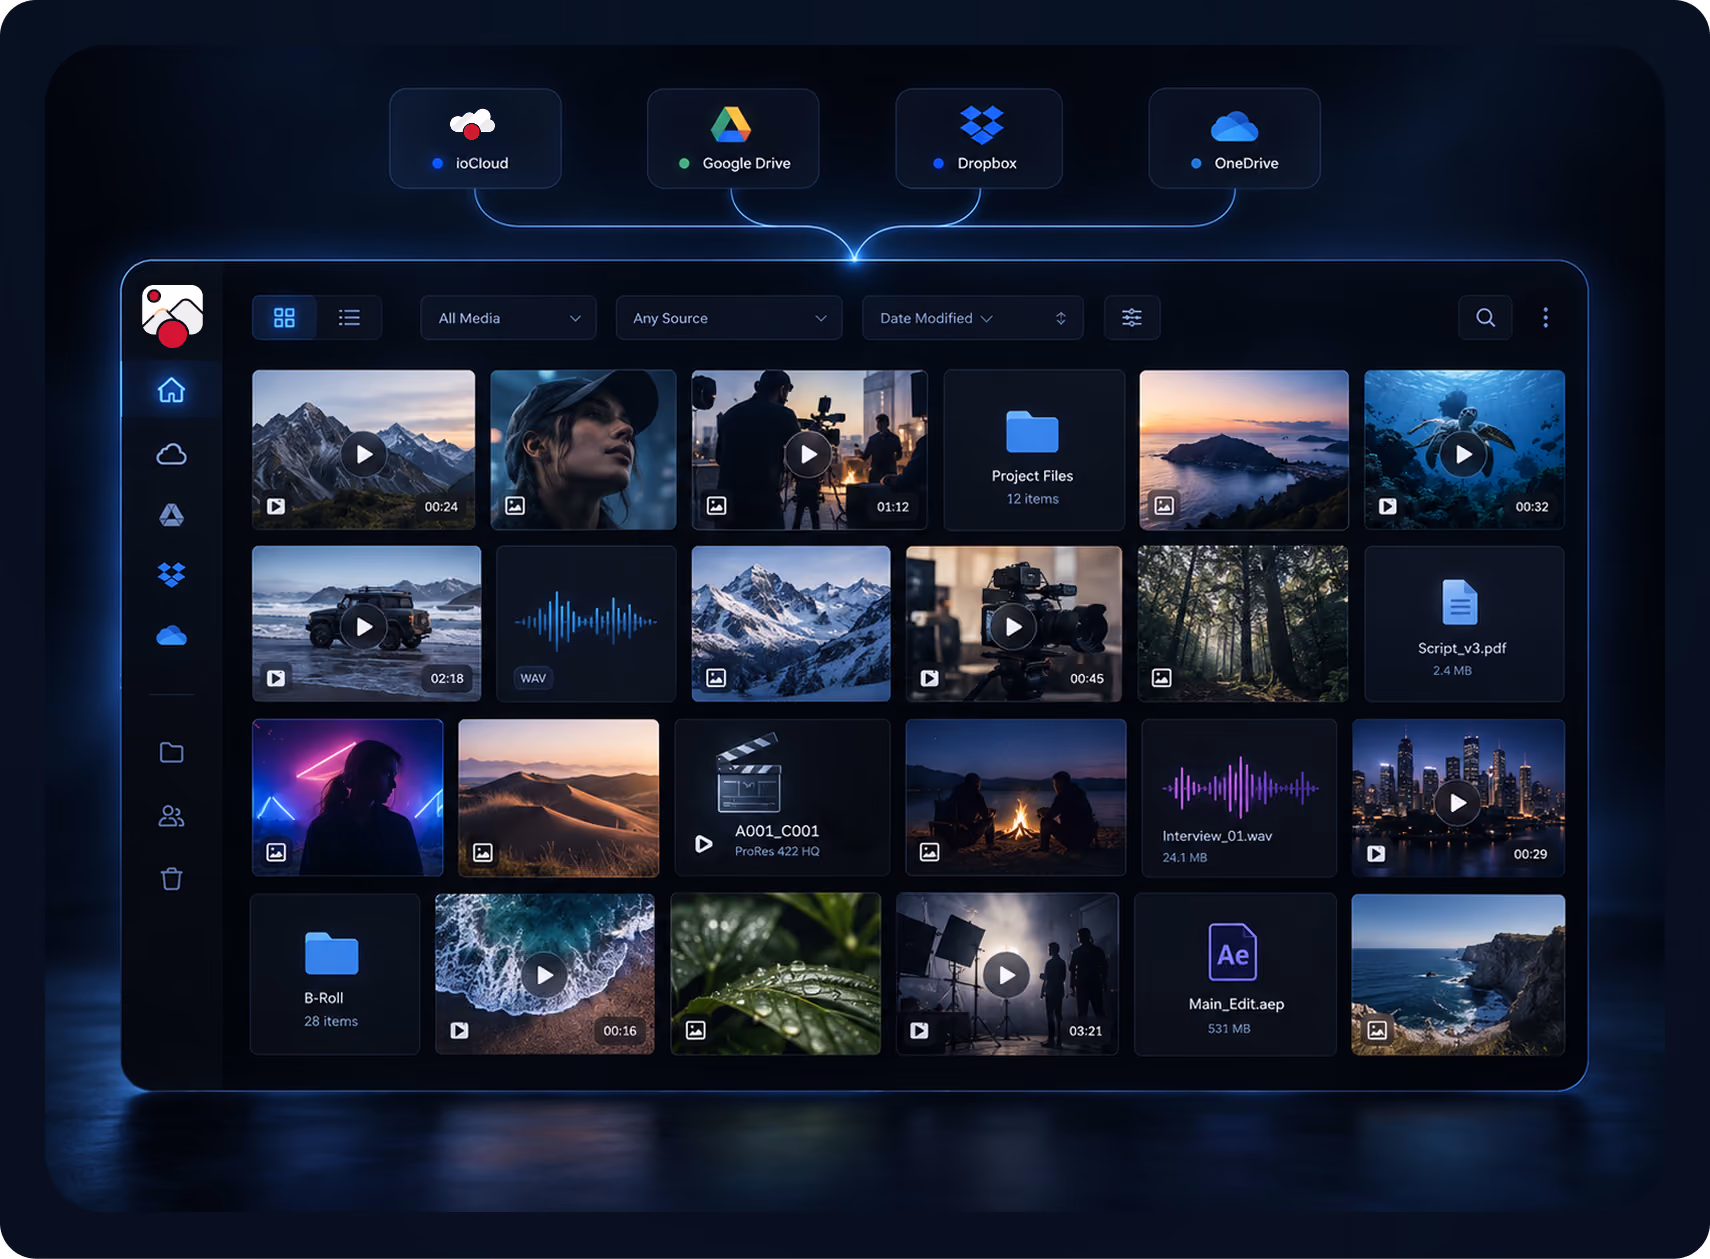Open the ioCloud outline icon in sidebar

pos(171,454)
